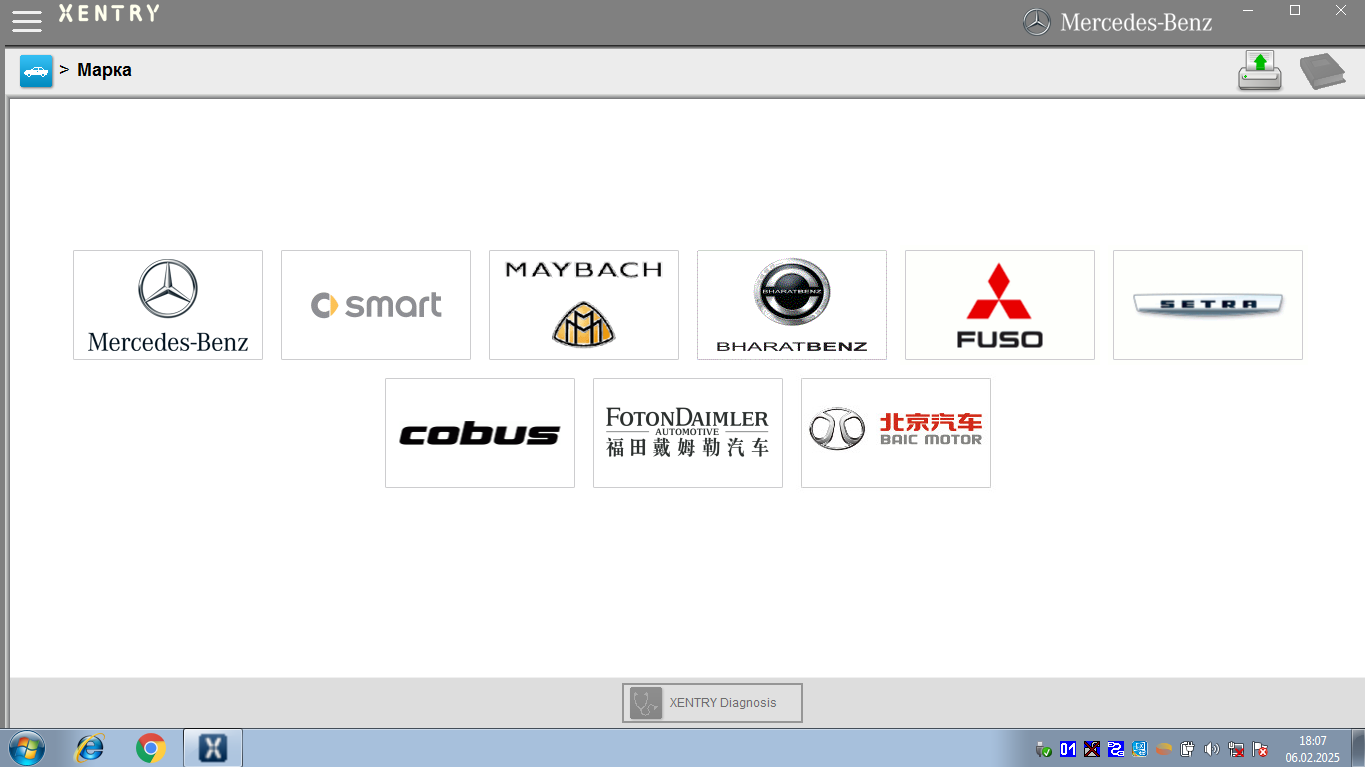This screenshot has width=1365, height=767.
Task: Open the BAIC Motor brand tile
Action: coord(896,433)
